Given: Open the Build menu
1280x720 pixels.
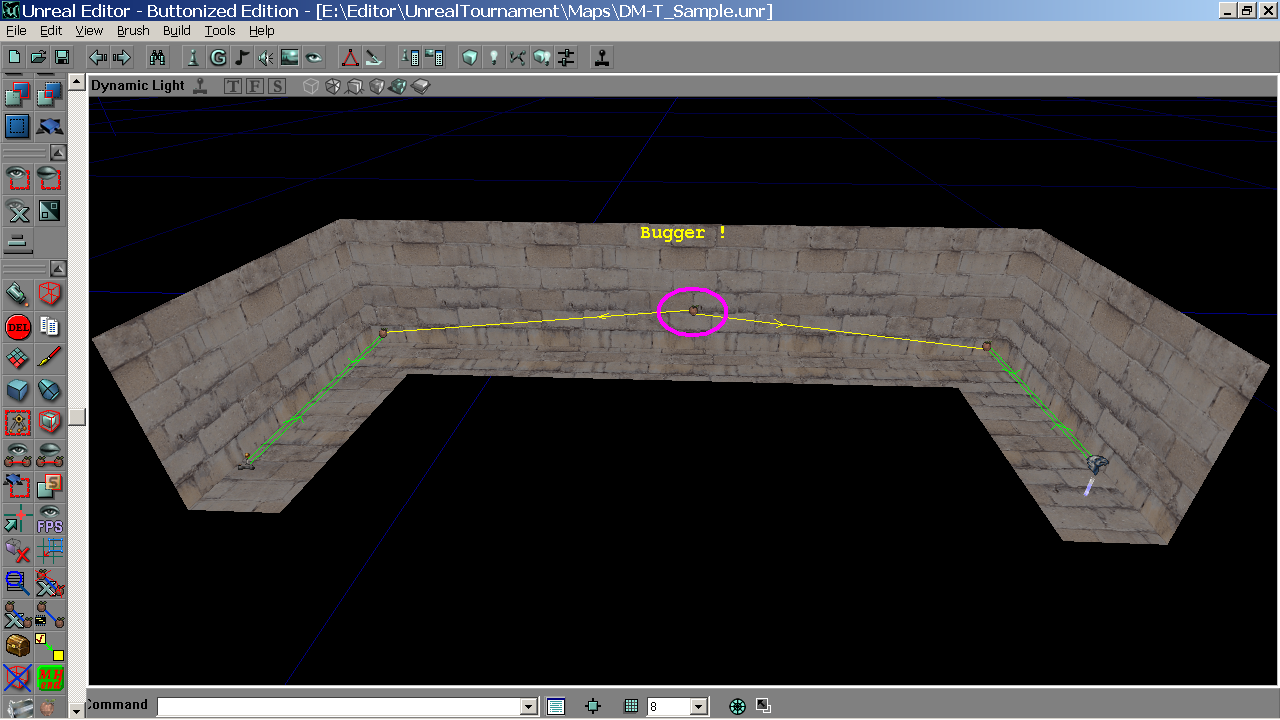Looking at the screenshot, I should click(x=177, y=31).
